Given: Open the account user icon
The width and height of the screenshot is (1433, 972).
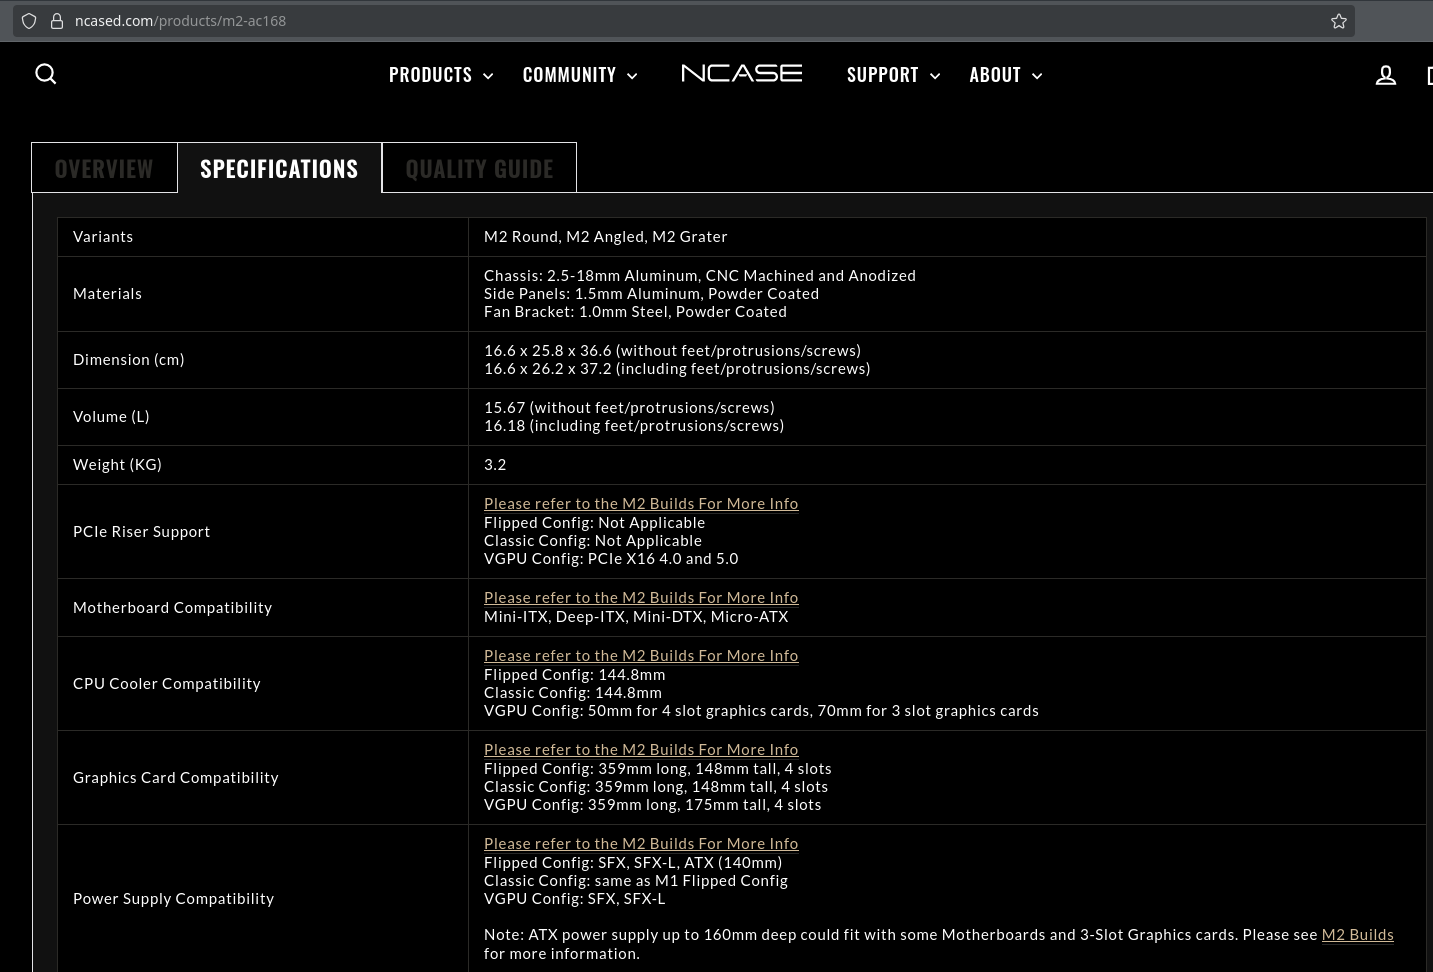Looking at the screenshot, I should pos(1386,75).
